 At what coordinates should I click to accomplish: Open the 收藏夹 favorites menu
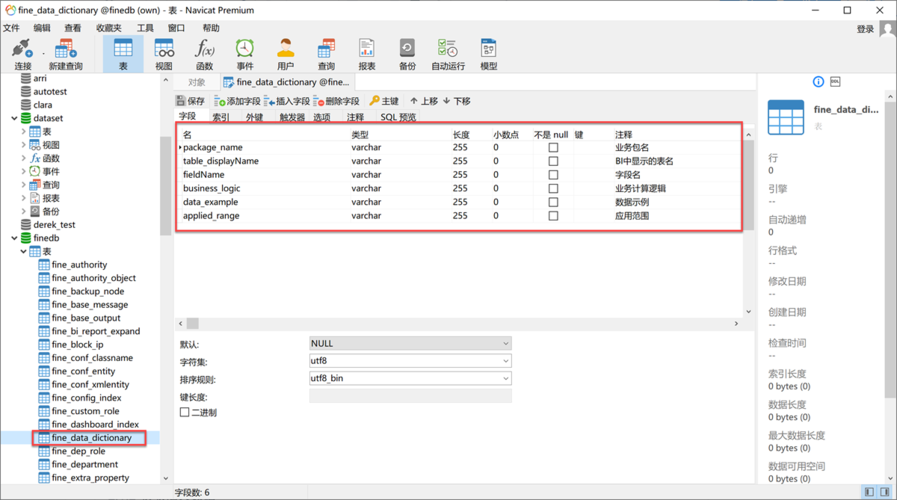pyautogui.click(x=109, y=28)
